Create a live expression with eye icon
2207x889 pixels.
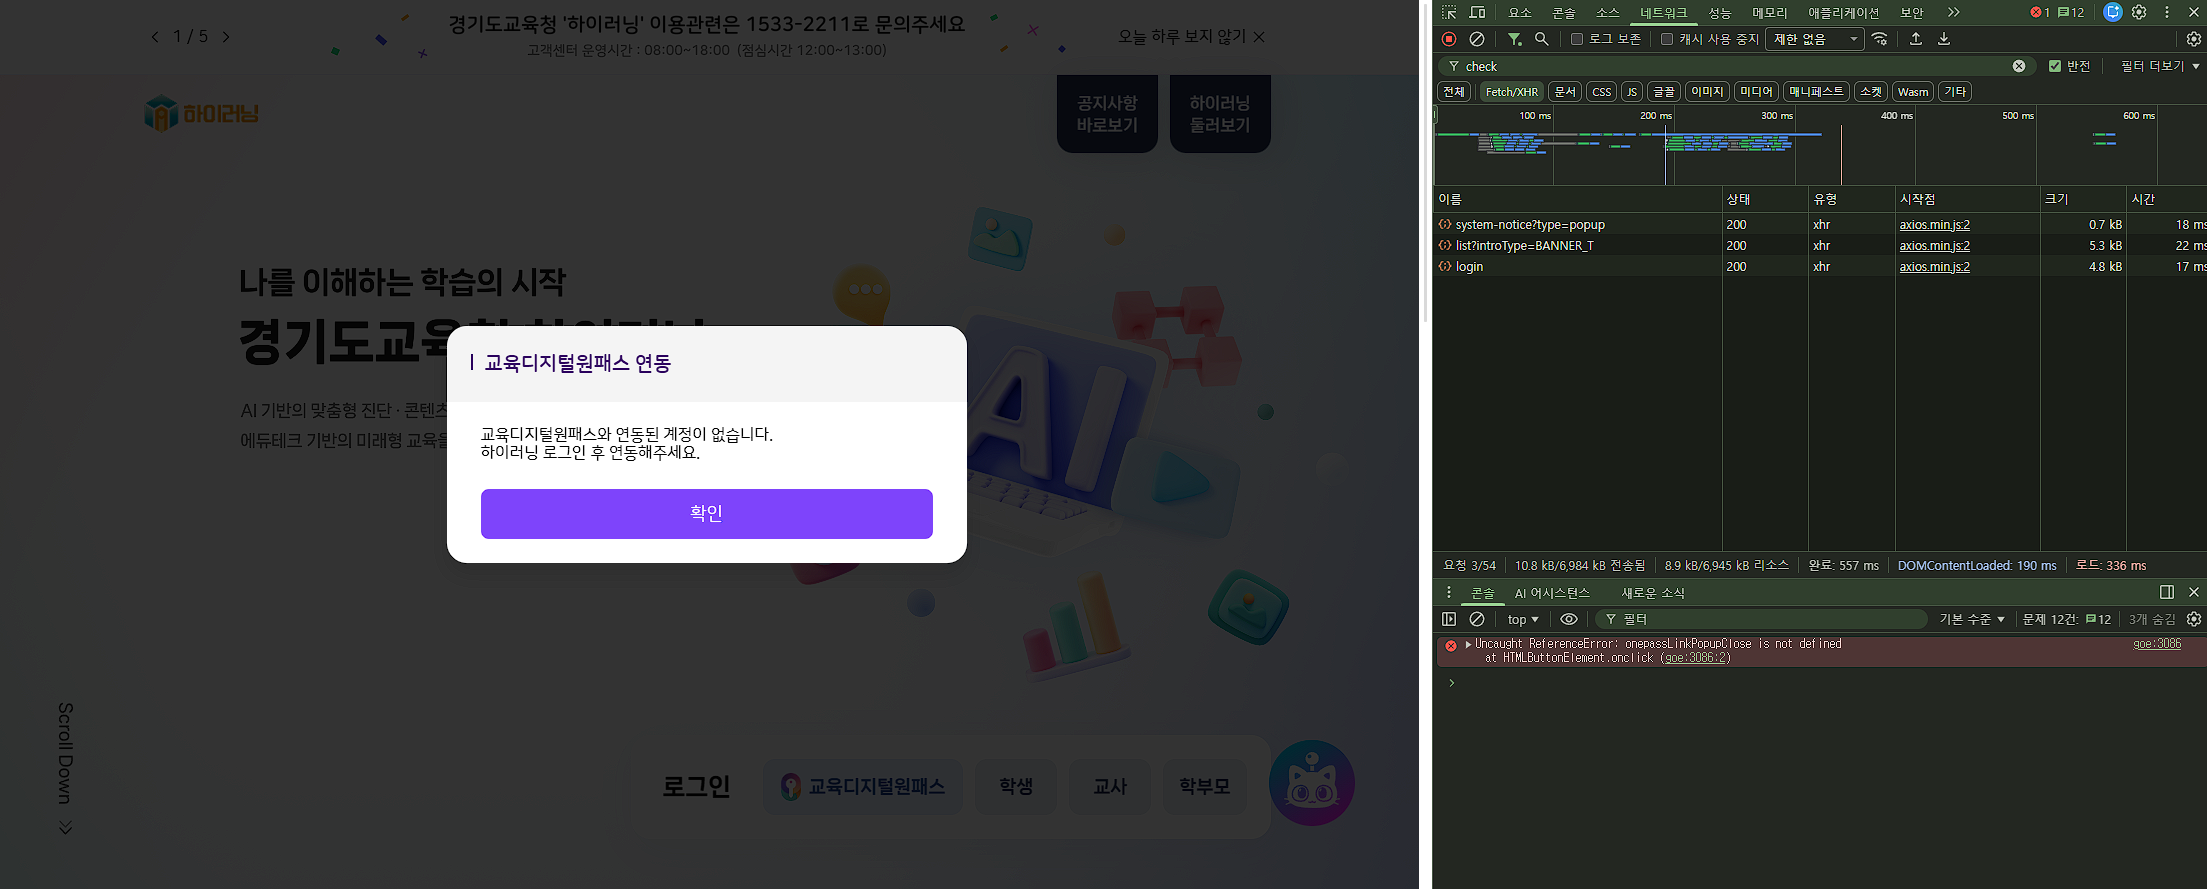tap(1569, 619)
